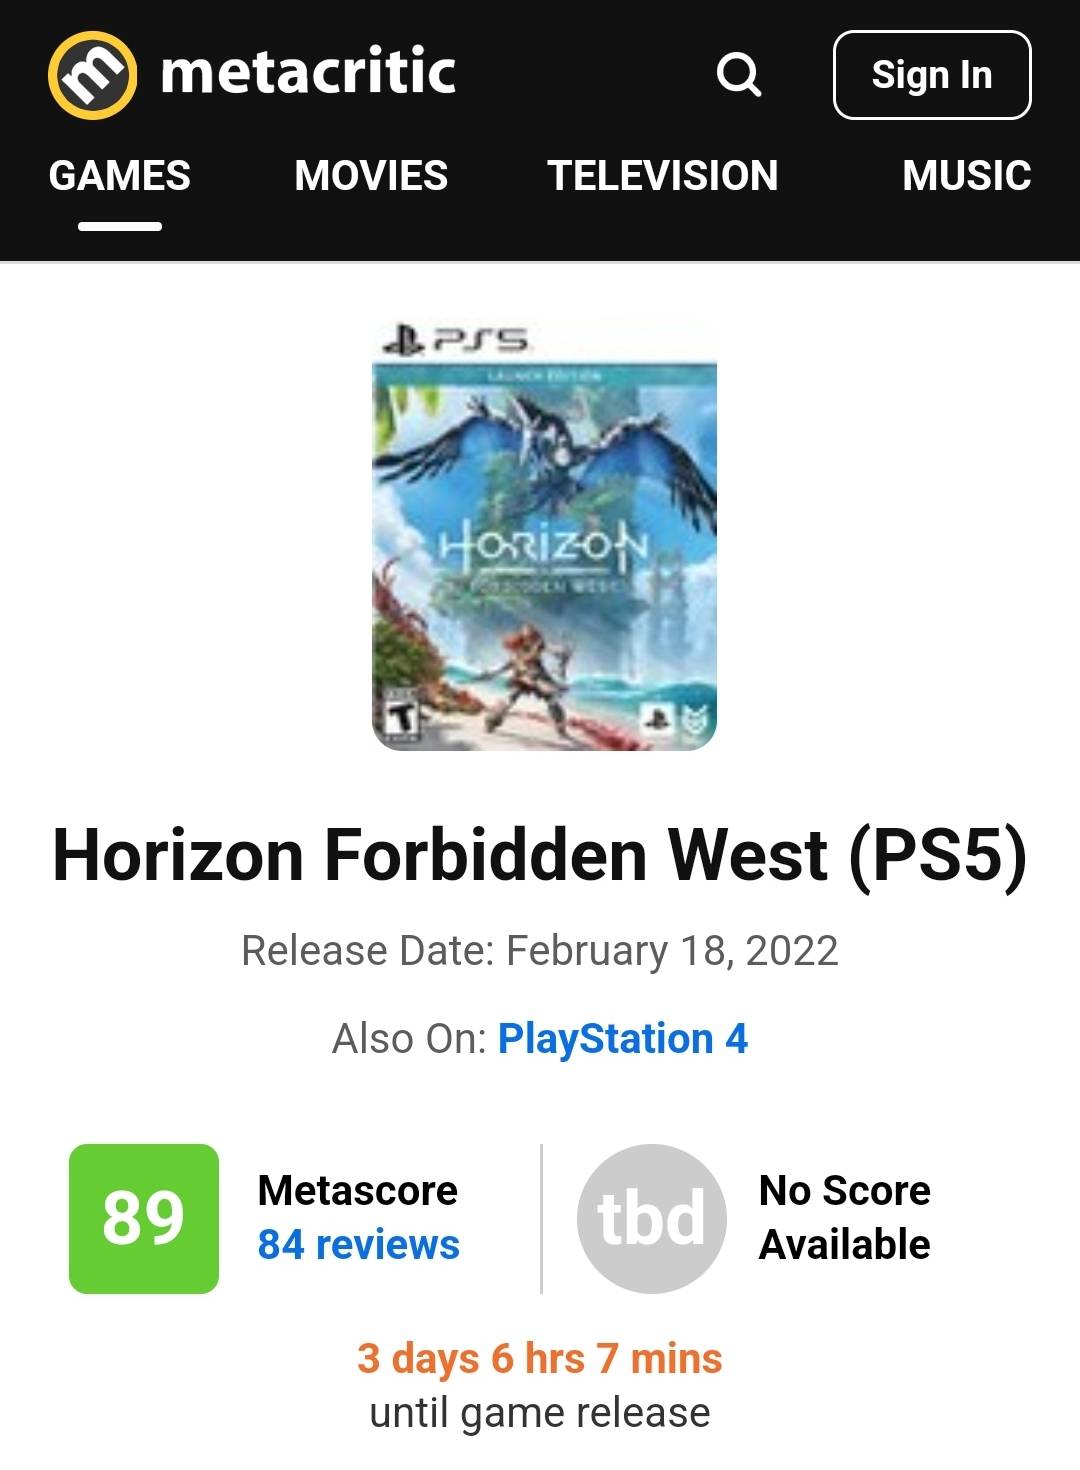Open the TELEVISION section
Screen dimensions: 1080x1470
coord(663,176)
